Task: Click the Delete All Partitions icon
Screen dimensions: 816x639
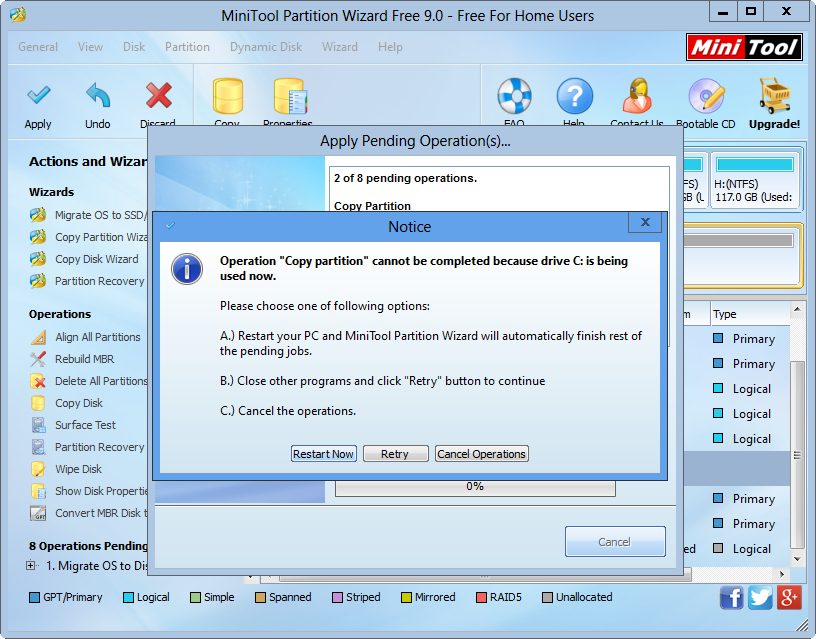Action: click(x=38, y=381)
